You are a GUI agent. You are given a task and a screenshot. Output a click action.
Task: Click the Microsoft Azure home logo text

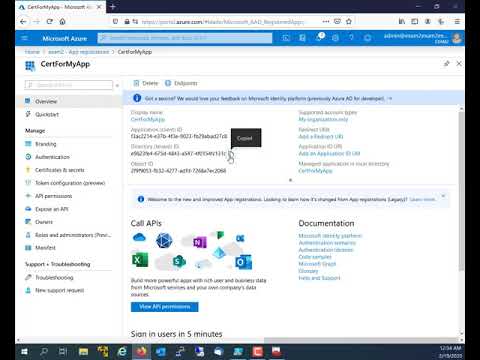point(65,39)
